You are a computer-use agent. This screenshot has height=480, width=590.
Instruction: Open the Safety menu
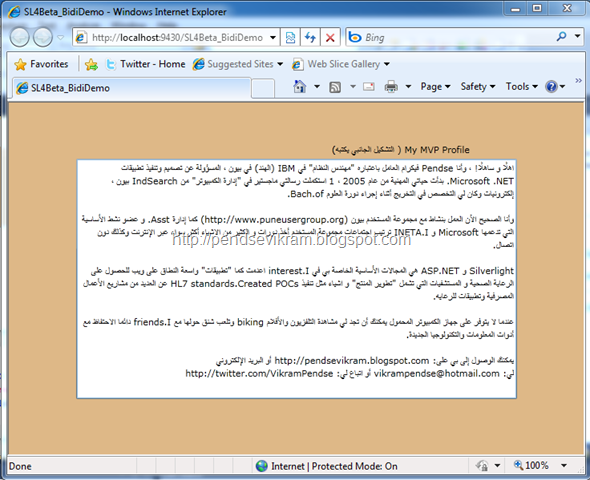coord(477,87)
